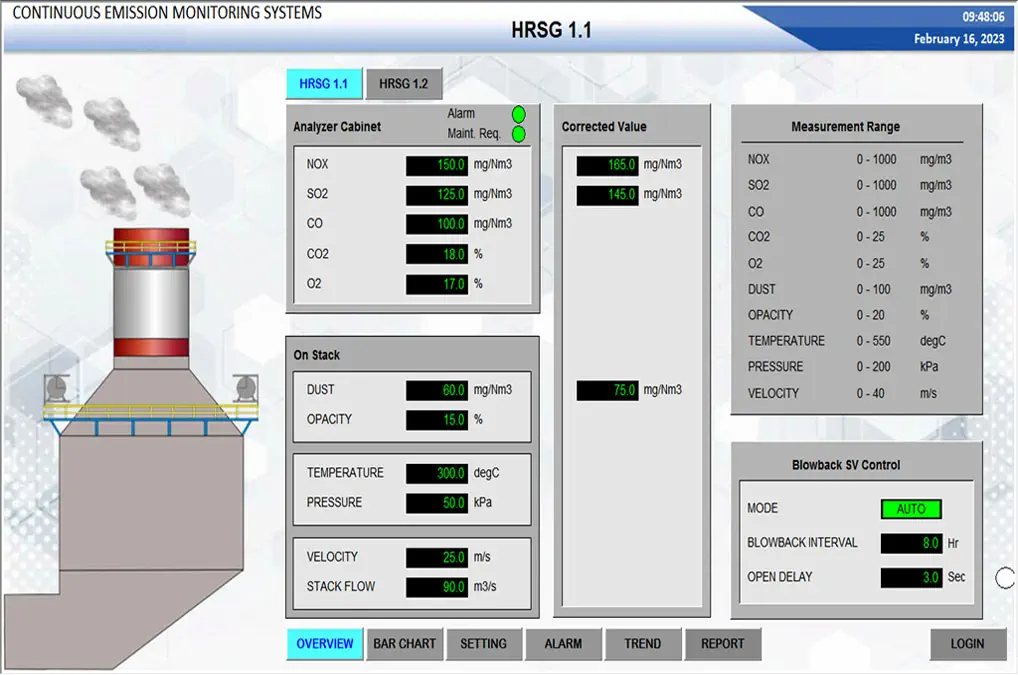Image resolution: width=1018 pixels, height=675 pixels.
Task: Go to the ALARM page
Action: (563, 644)
